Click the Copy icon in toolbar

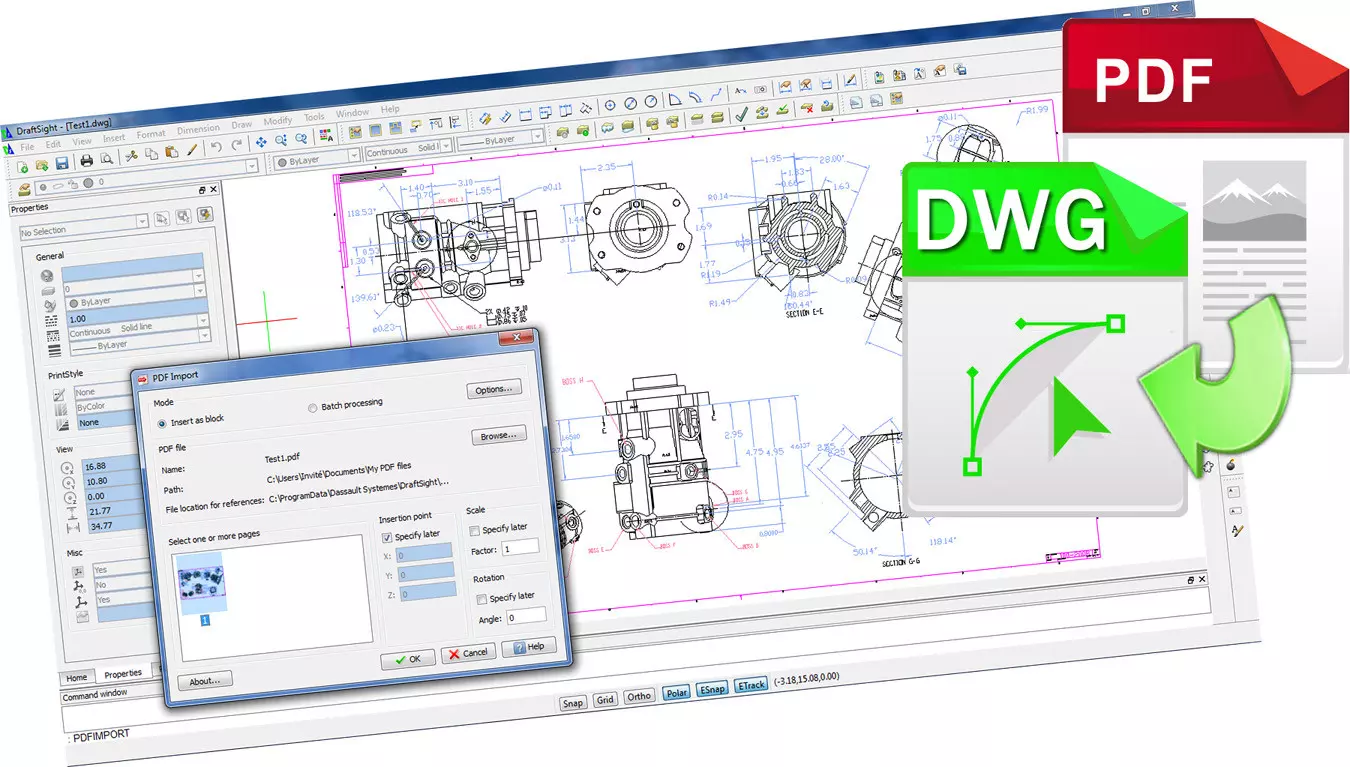(150, 154)
